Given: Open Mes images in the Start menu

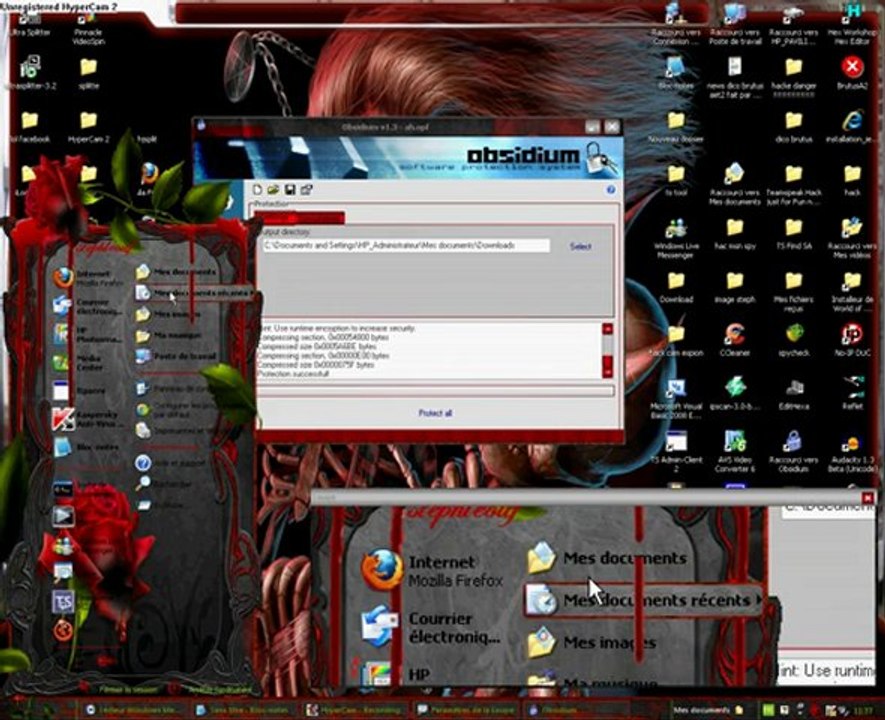Looking at the screenshot, I should click(x=168, y=314).
